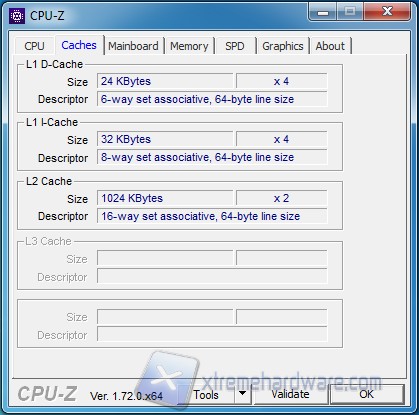Click the Validate button

290,394
